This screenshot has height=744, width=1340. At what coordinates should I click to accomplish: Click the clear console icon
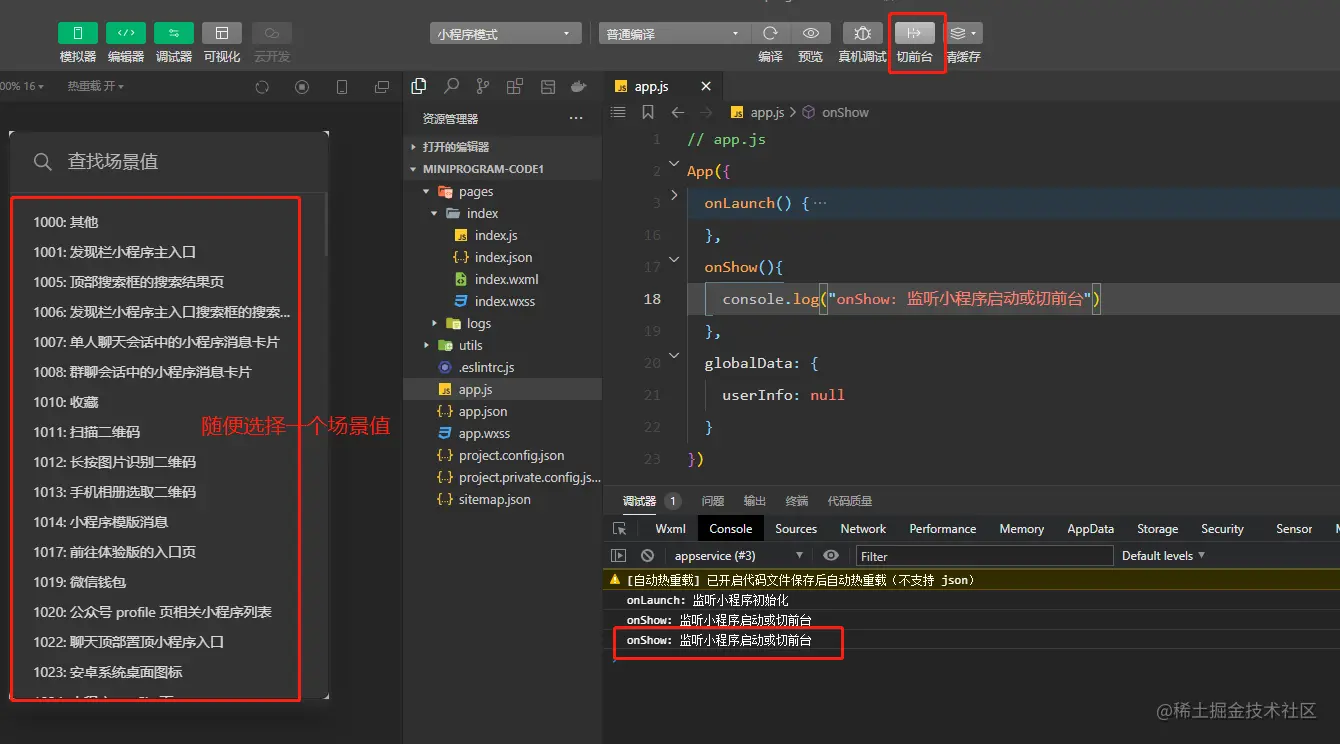(x=647, y=555)
